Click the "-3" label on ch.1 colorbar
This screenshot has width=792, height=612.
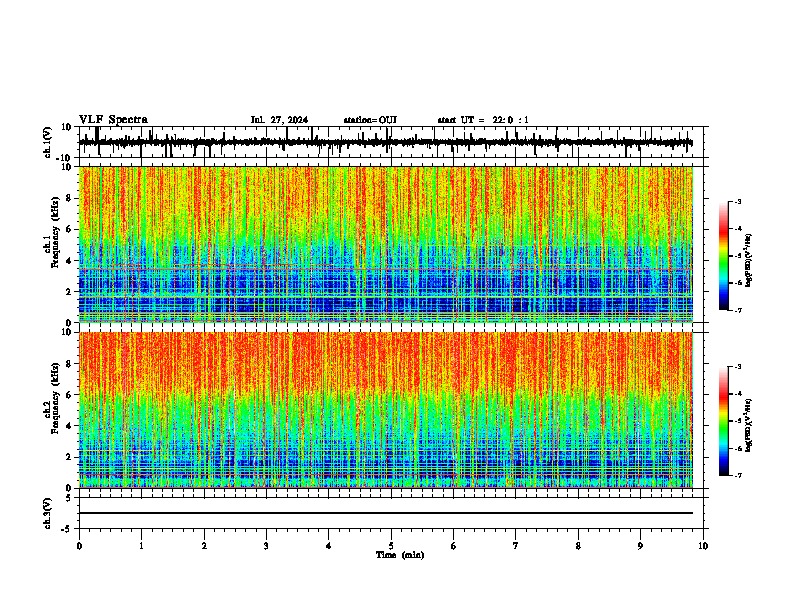tap(738, 202)
